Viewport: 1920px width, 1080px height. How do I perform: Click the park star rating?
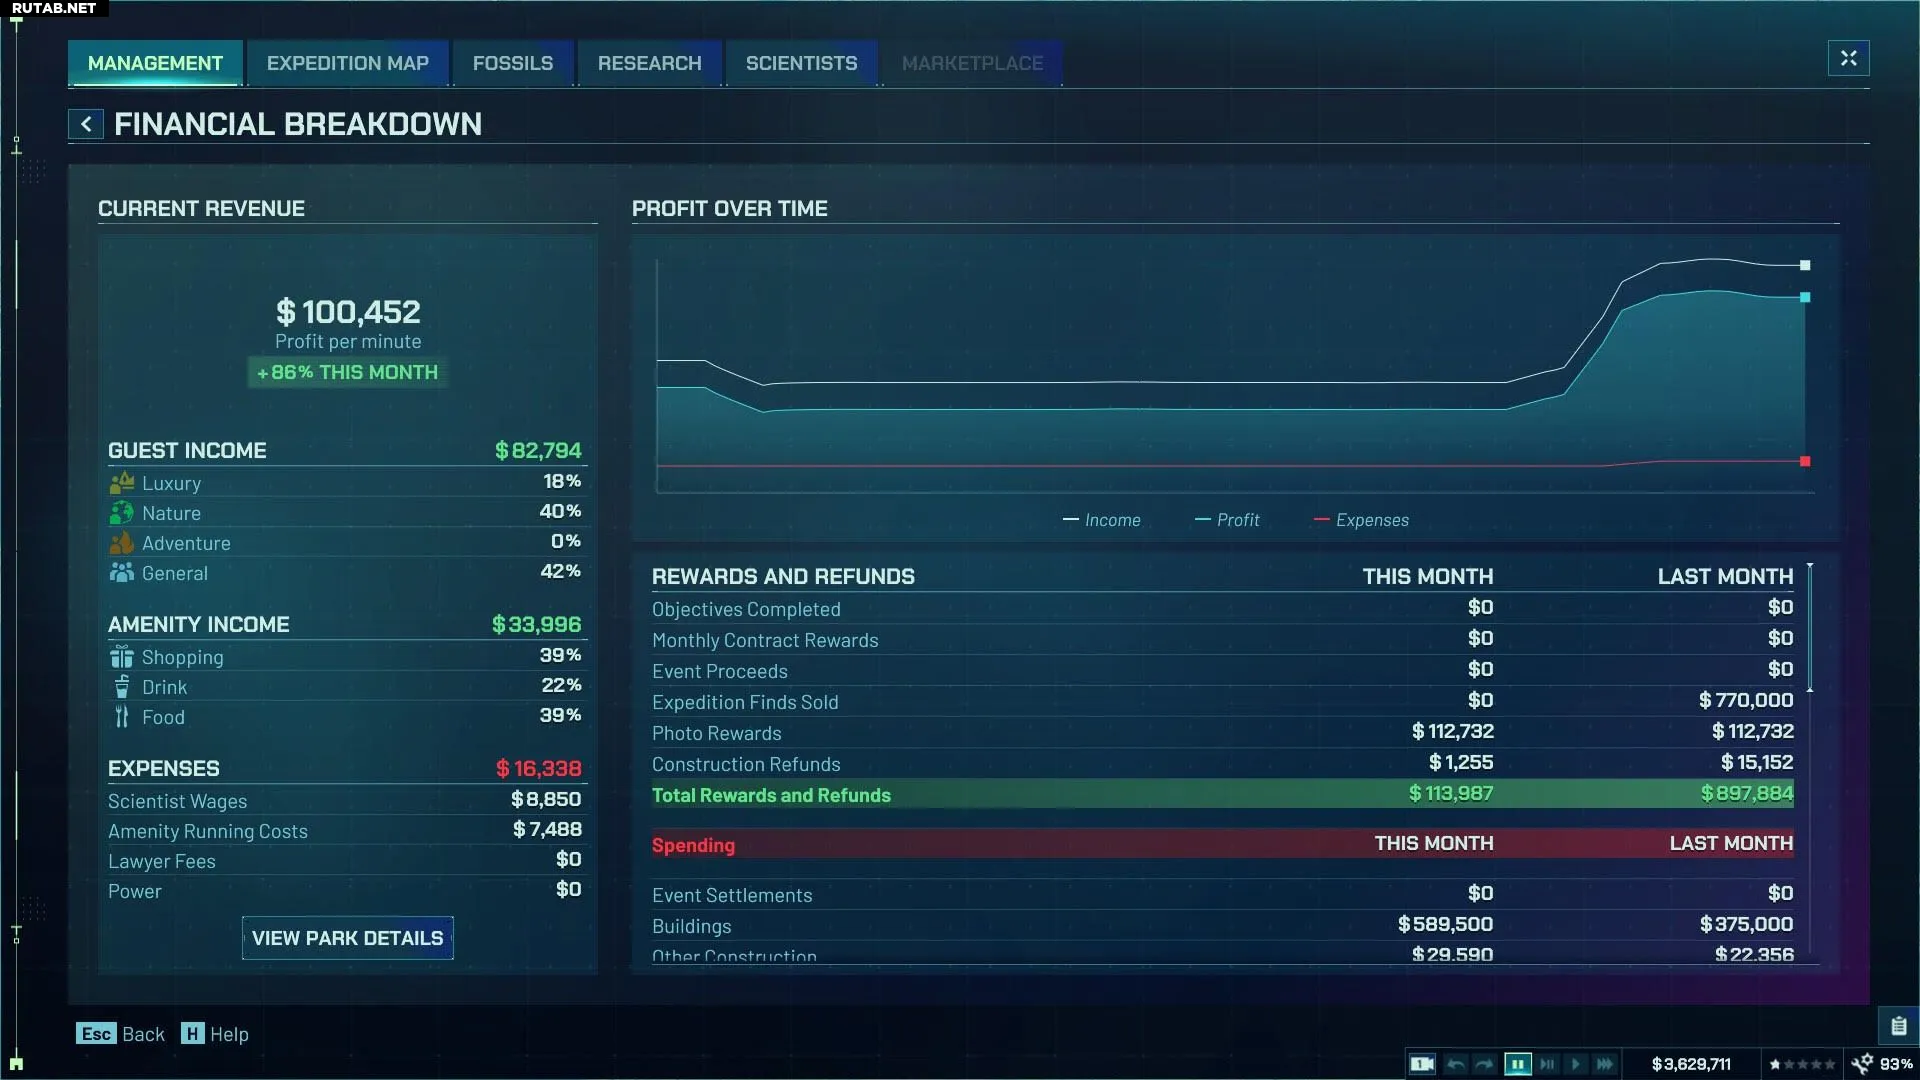click(1802, 1064)
